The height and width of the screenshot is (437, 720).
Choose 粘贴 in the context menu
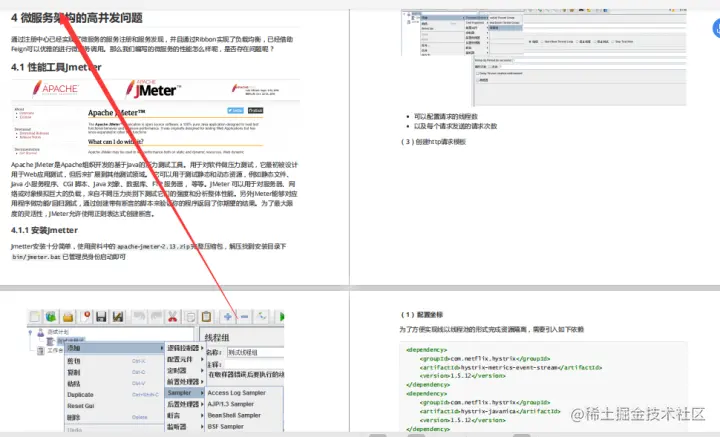point(115,383)
